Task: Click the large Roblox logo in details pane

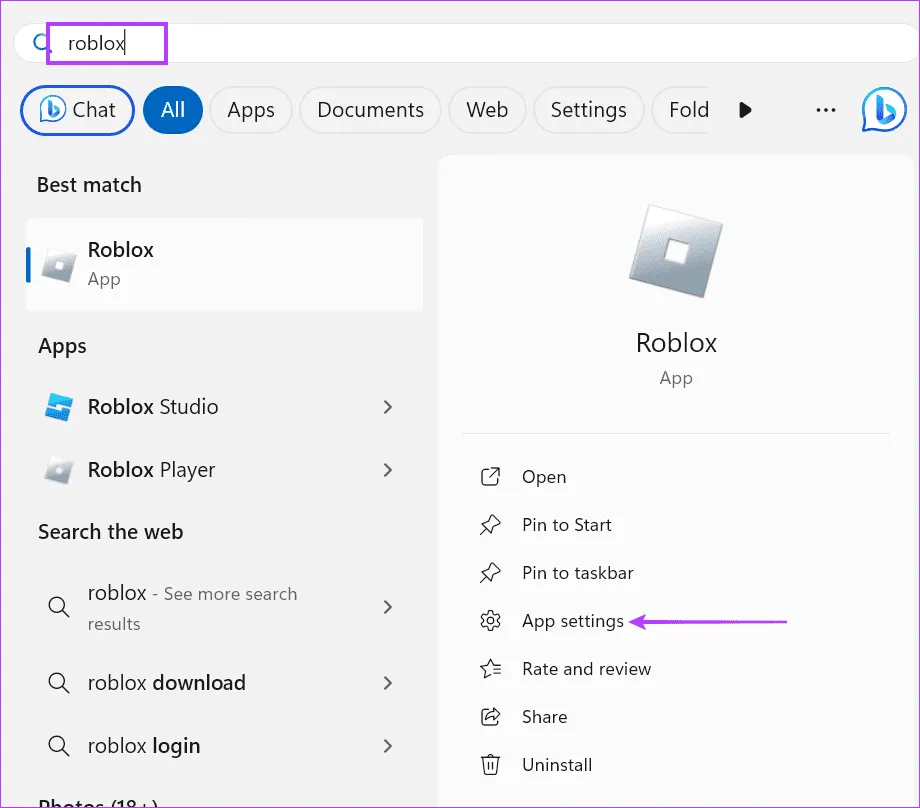Action: (x=676, y=251)
